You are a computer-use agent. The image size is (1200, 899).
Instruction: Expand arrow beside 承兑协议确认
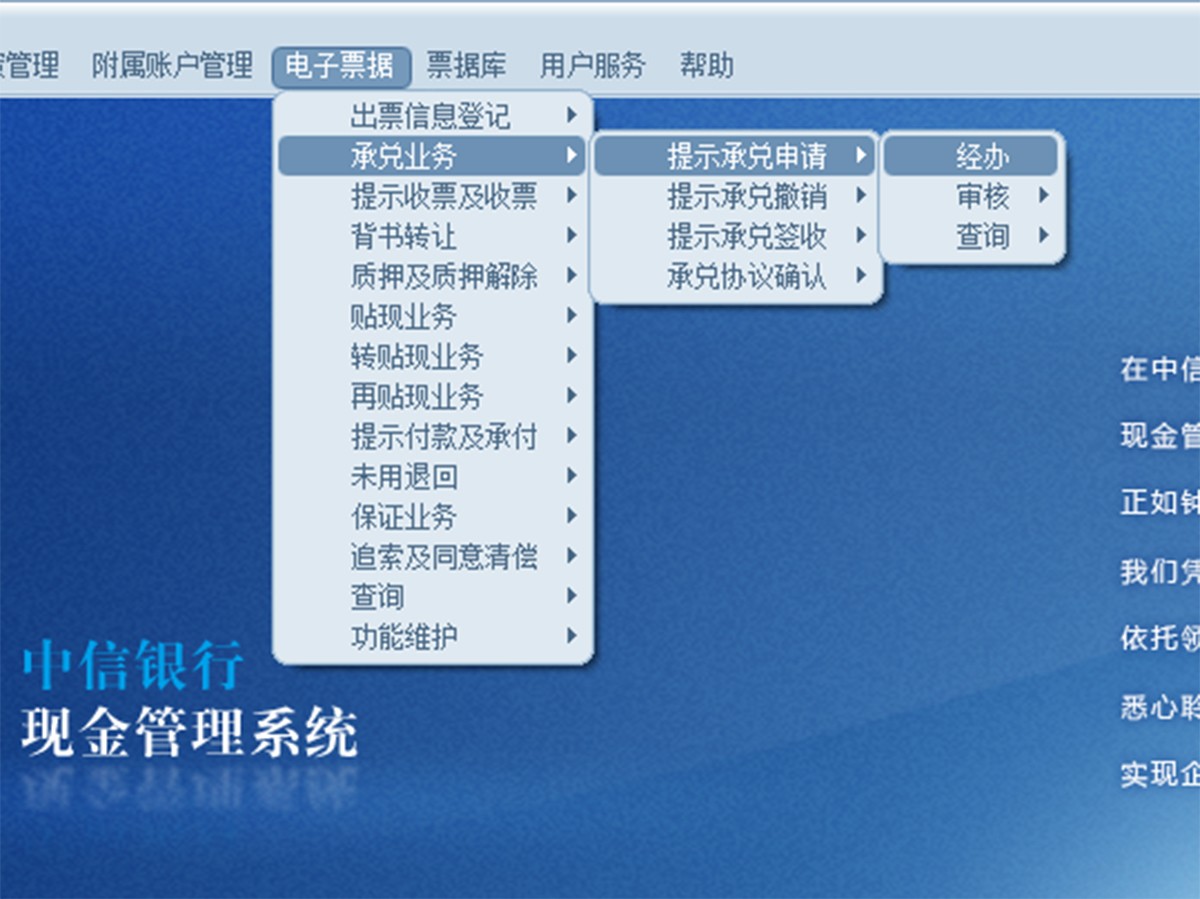coord(860,275)
